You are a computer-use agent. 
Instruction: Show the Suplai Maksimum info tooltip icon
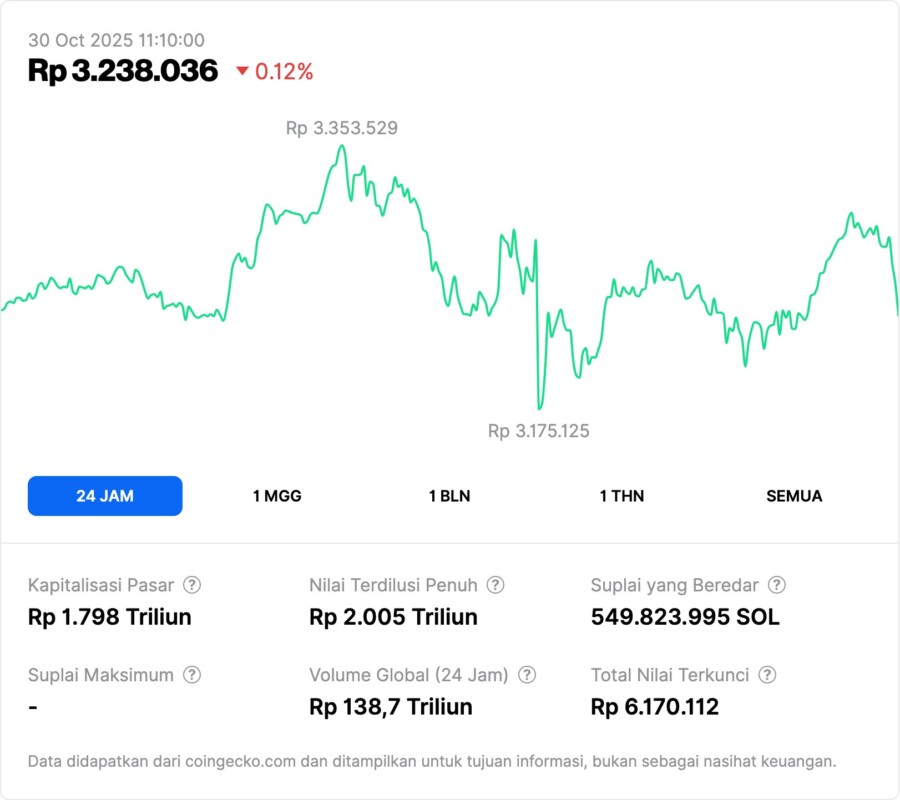[191, 675]
